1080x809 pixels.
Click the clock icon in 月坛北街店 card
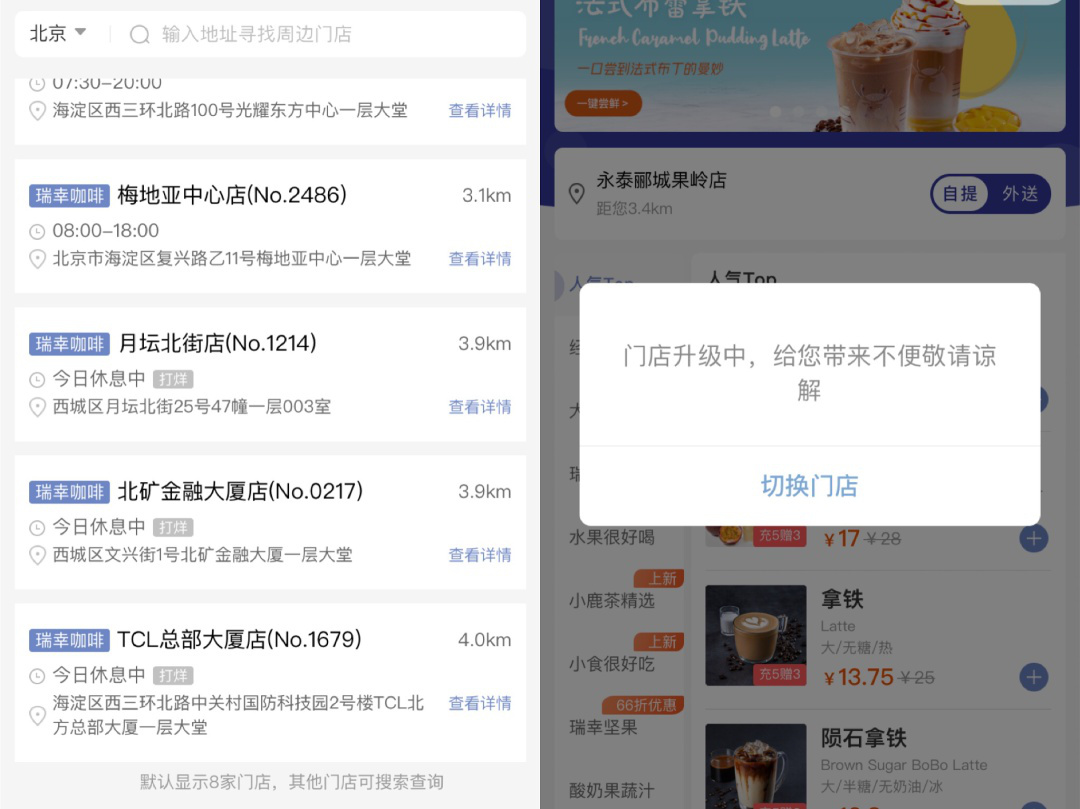37,379
